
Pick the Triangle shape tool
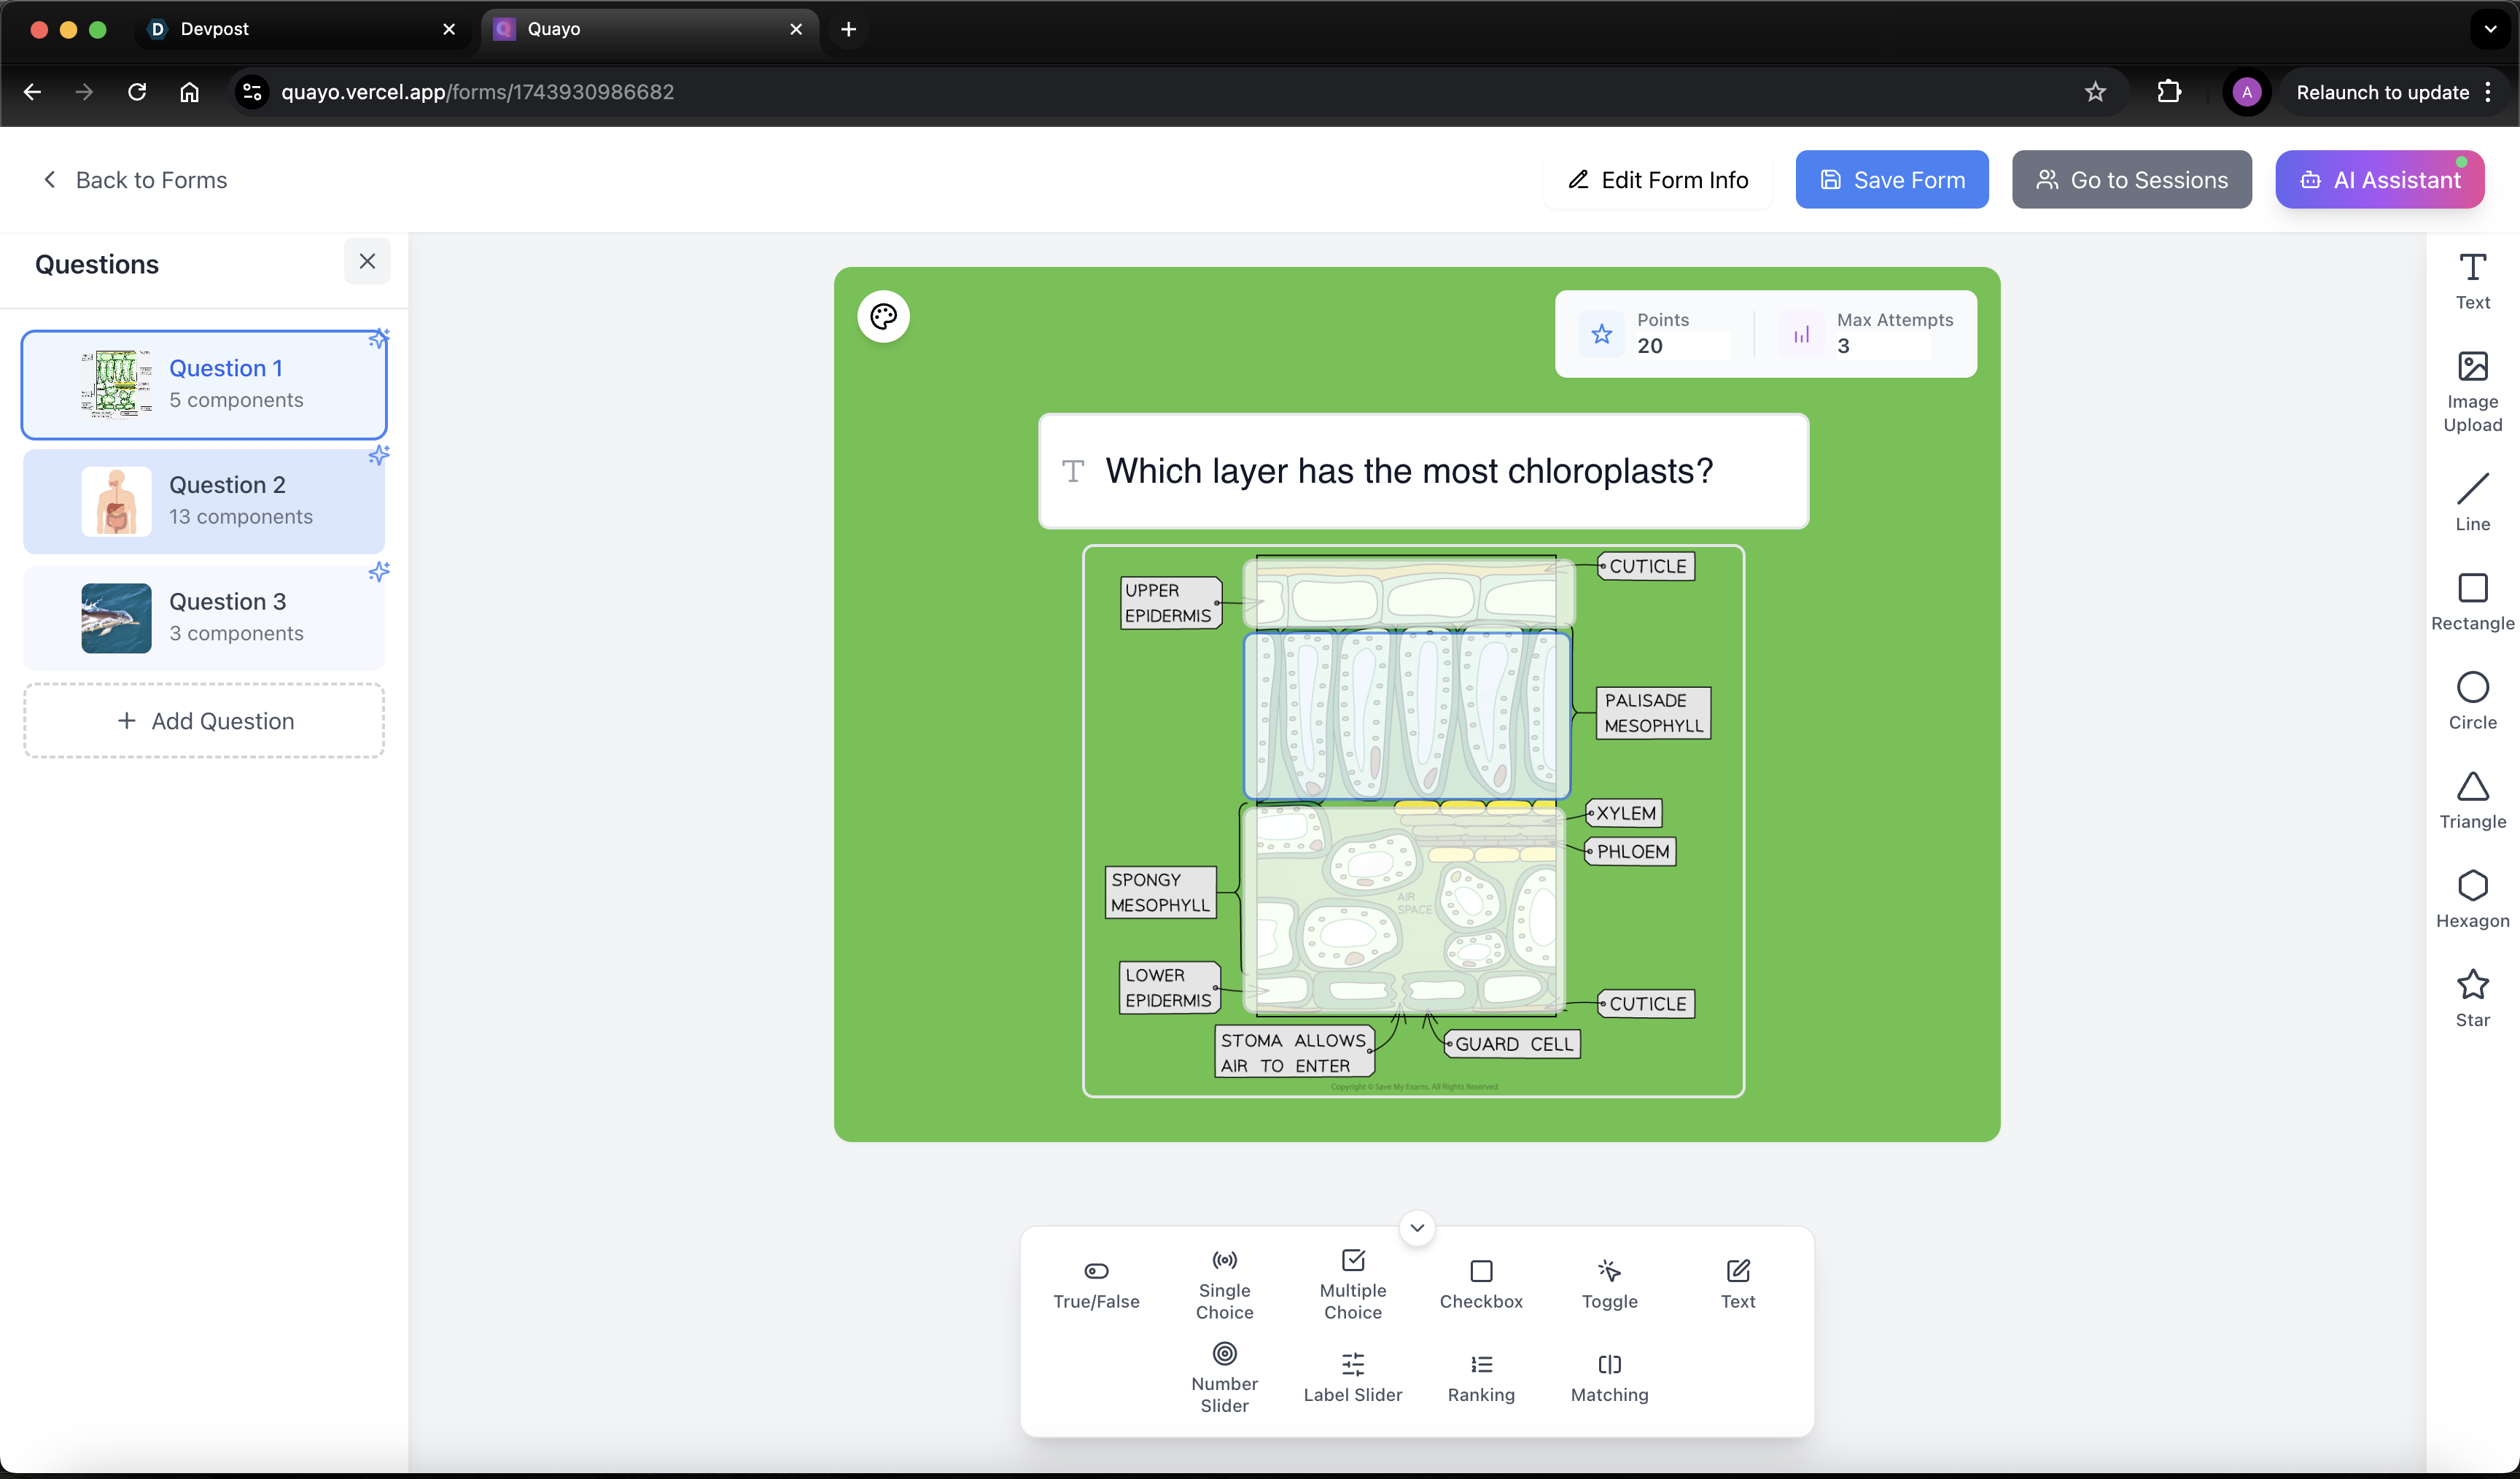pos(2471,799)
